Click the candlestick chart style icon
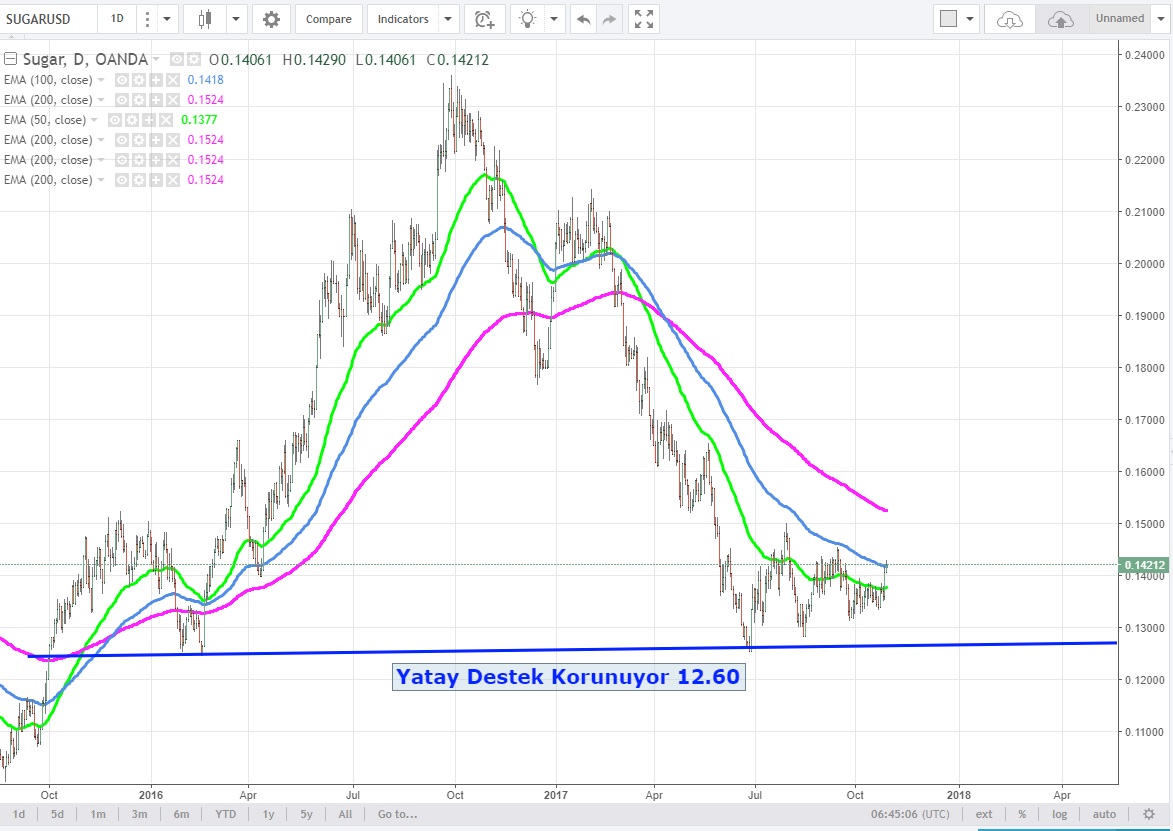 click(x=206, y=19)
